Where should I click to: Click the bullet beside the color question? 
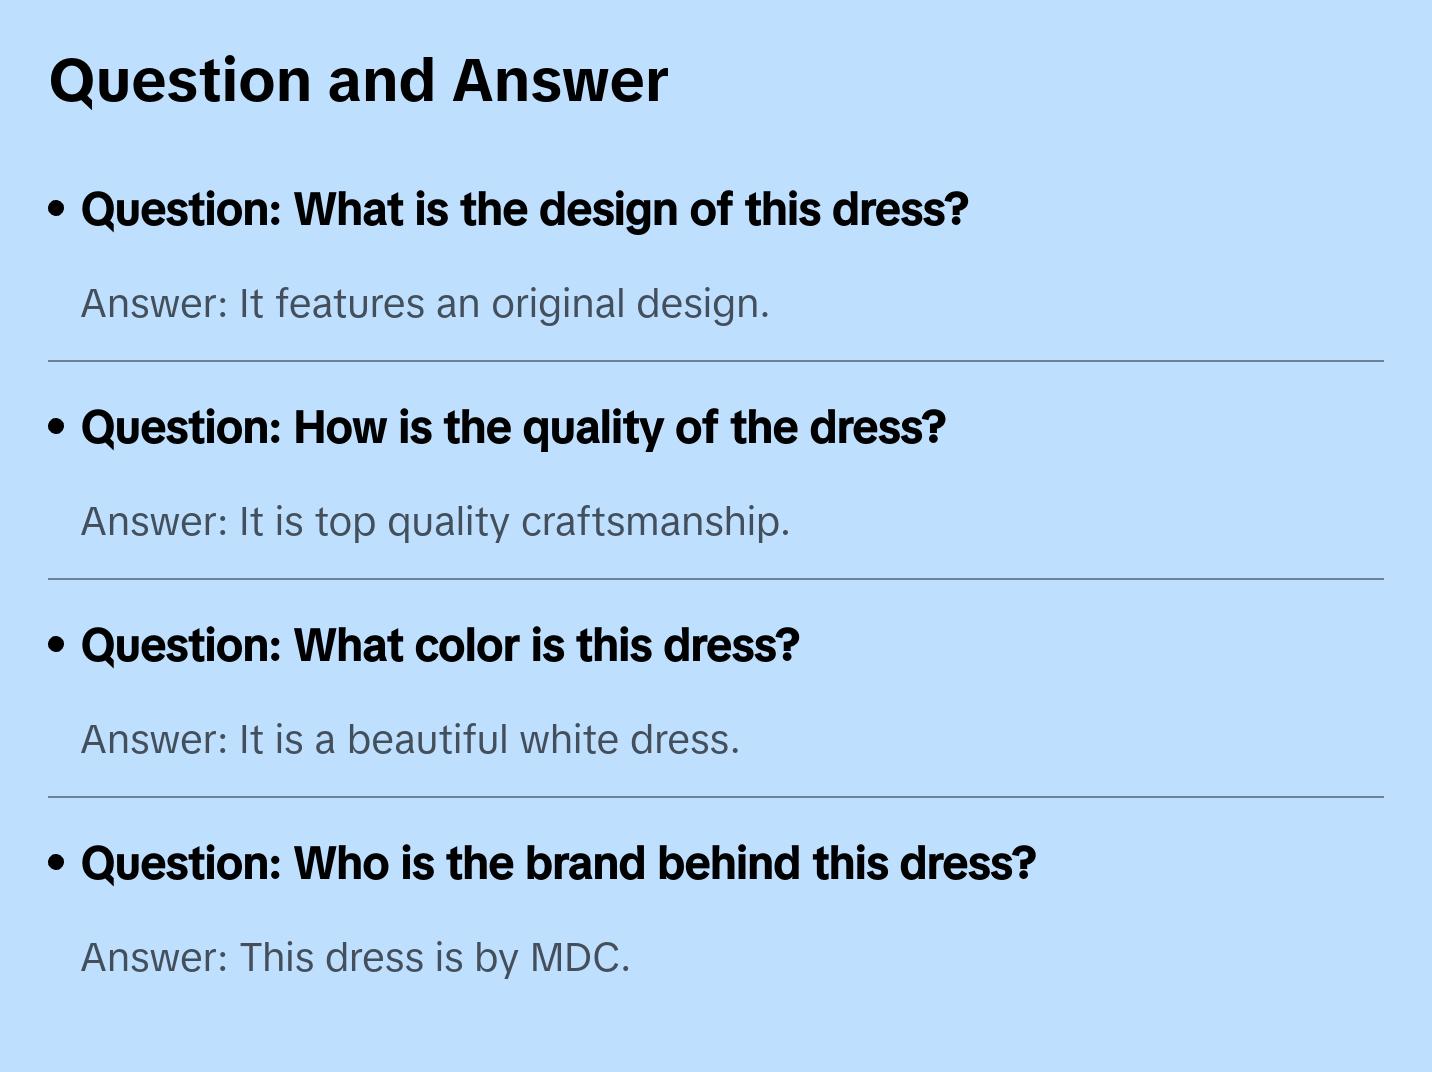(57, 645)
